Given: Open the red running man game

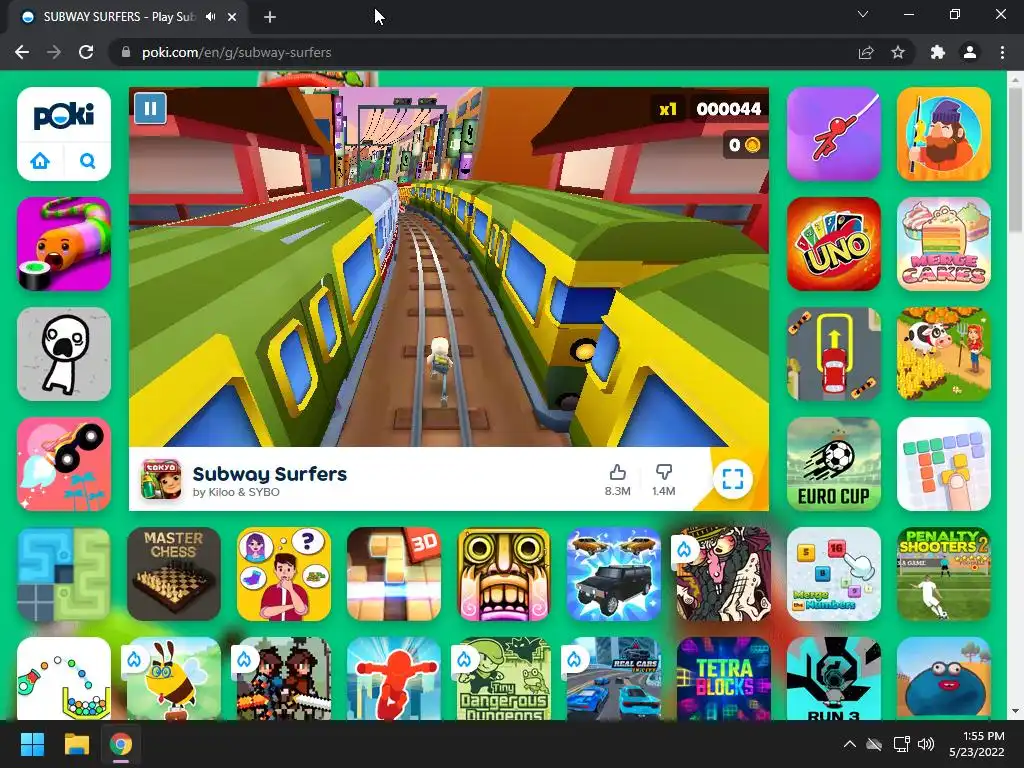Looking at the screenshot, I should [394, 679].
